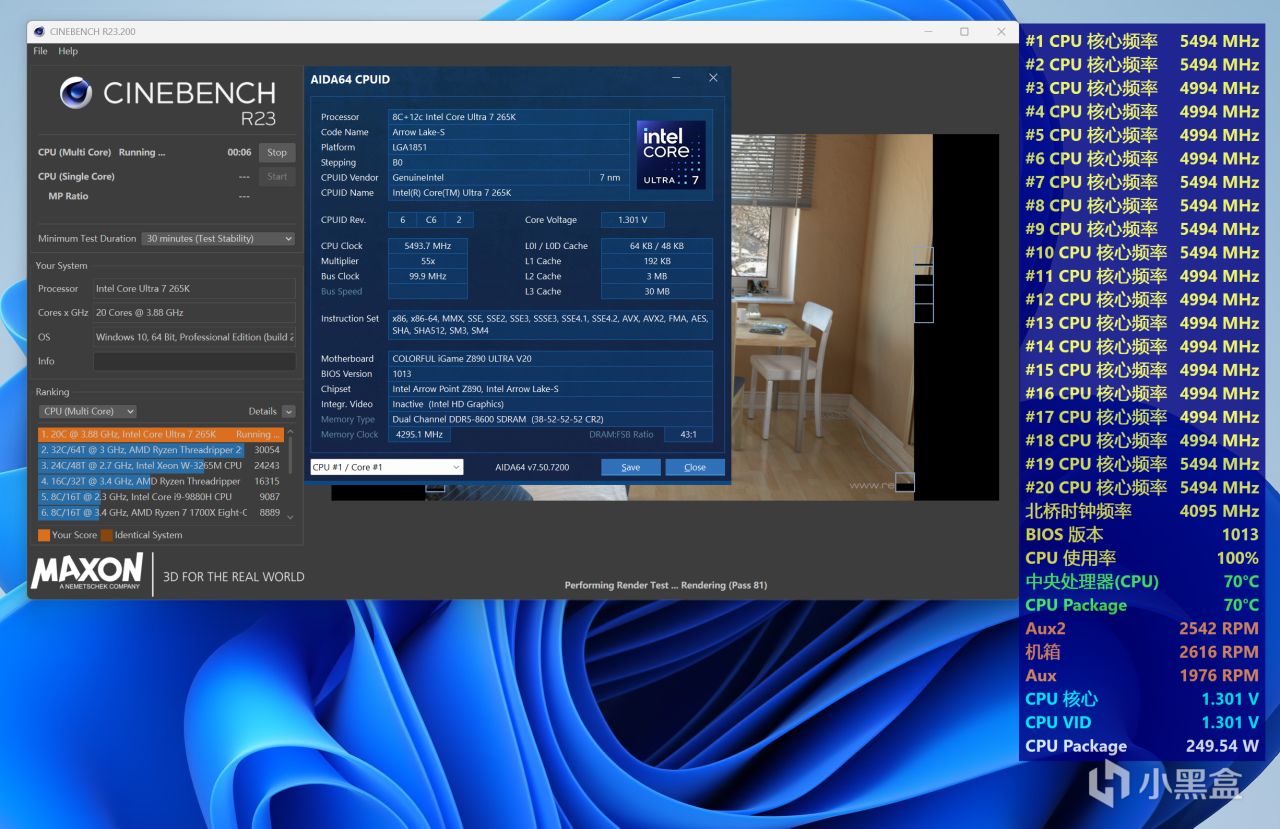Close the Cinebench R23 window
Screen dimensions: 1280x829
point(1001,31)
